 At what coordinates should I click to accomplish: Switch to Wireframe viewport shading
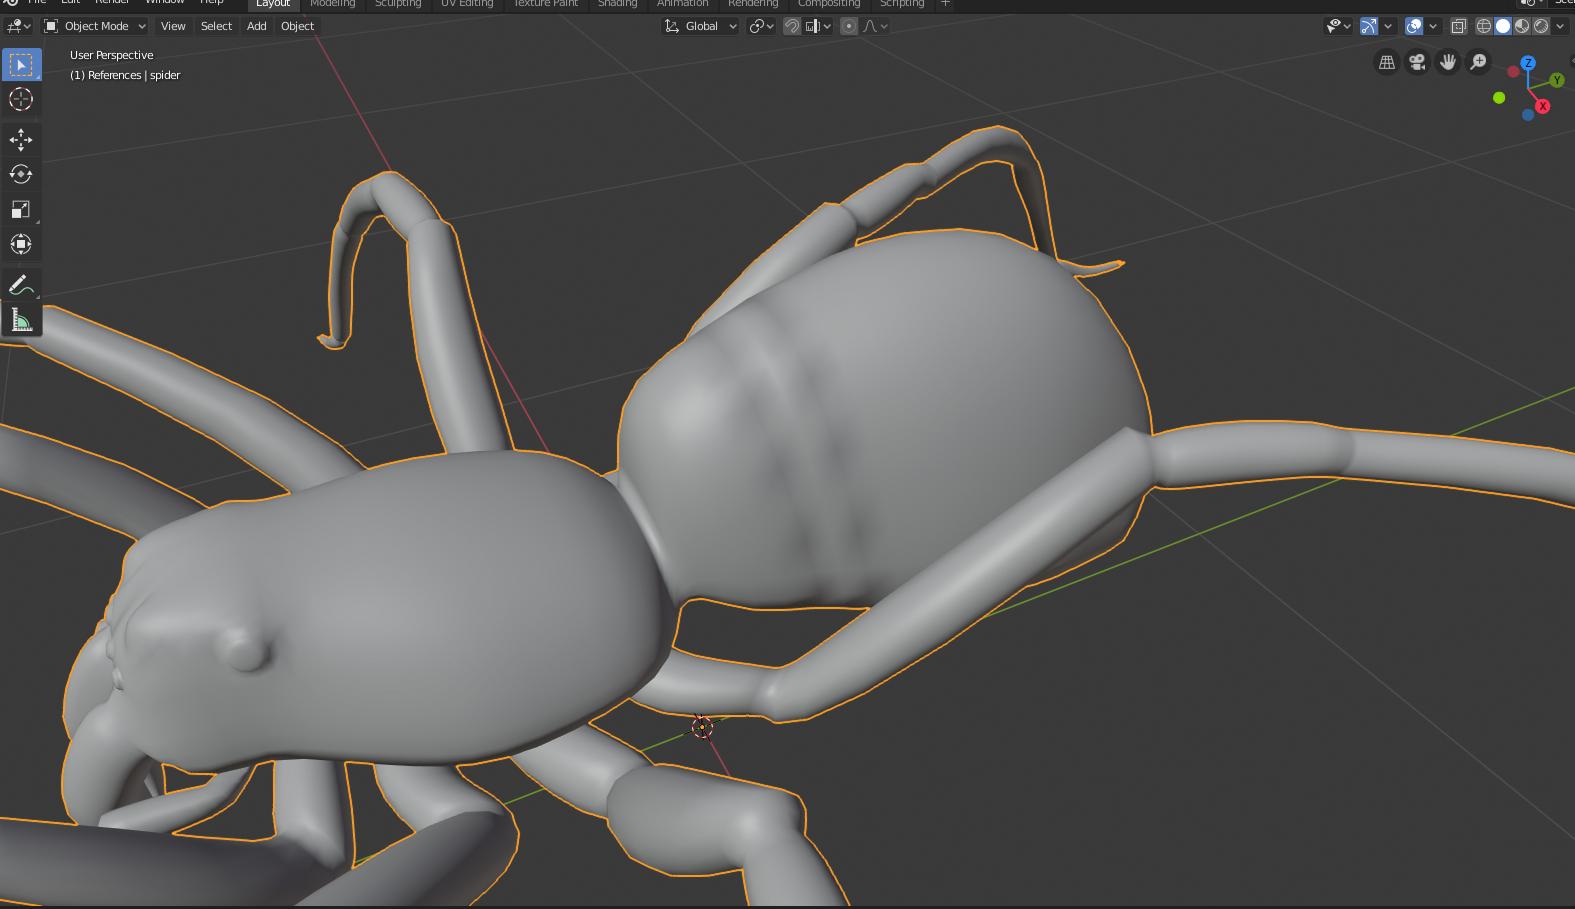coord(1484,26)
